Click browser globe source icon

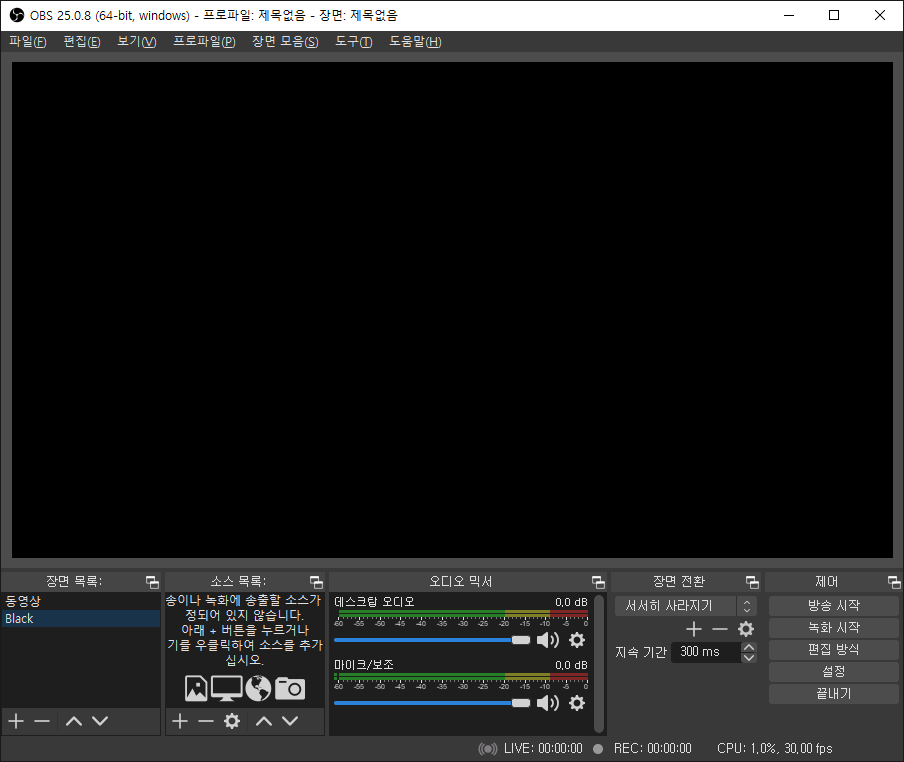pyautogui.click(x=258, y=688)
